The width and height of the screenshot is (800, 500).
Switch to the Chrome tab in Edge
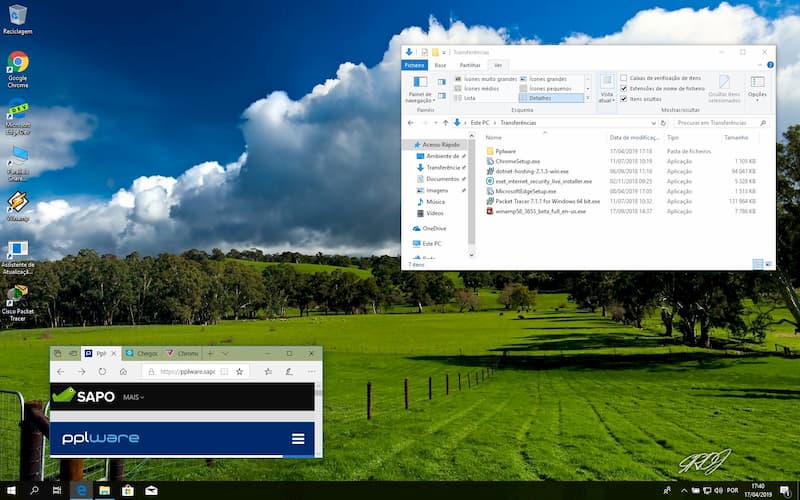point(183,353)
